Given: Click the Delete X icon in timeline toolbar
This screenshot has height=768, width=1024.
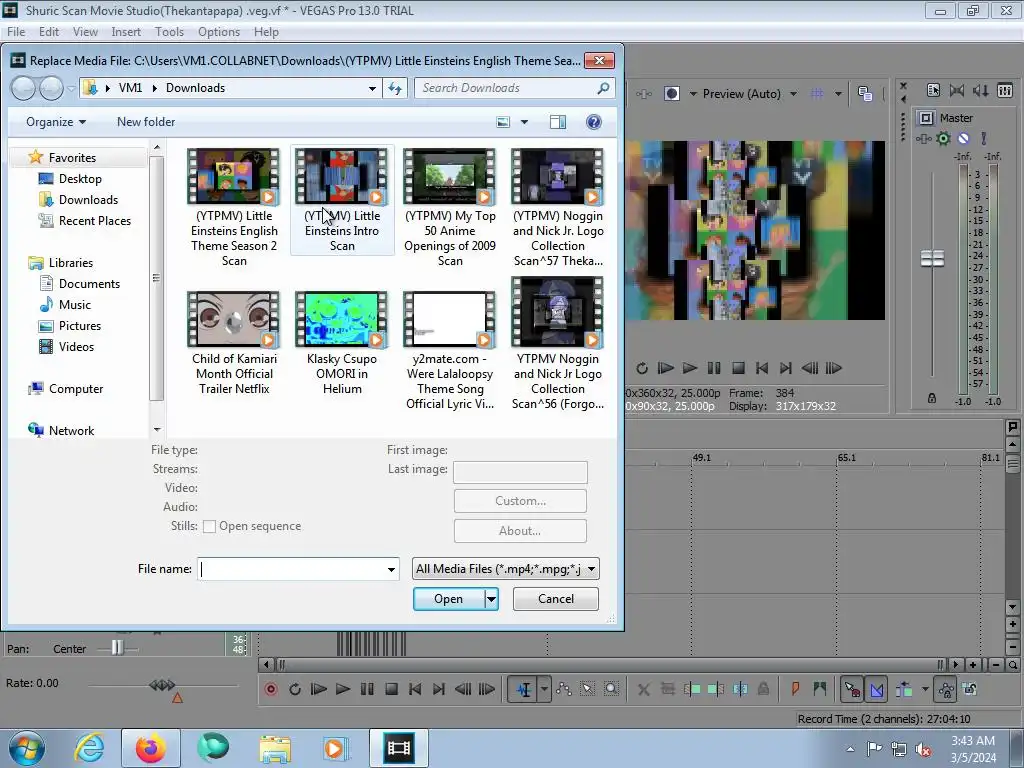Looking at the screenshot, I should (x=643, y=689).
